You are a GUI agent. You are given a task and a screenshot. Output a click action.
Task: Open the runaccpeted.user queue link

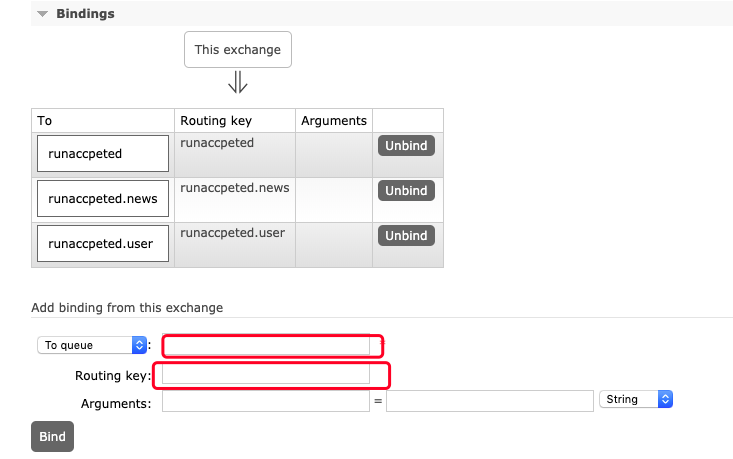(x=102, y=243)
